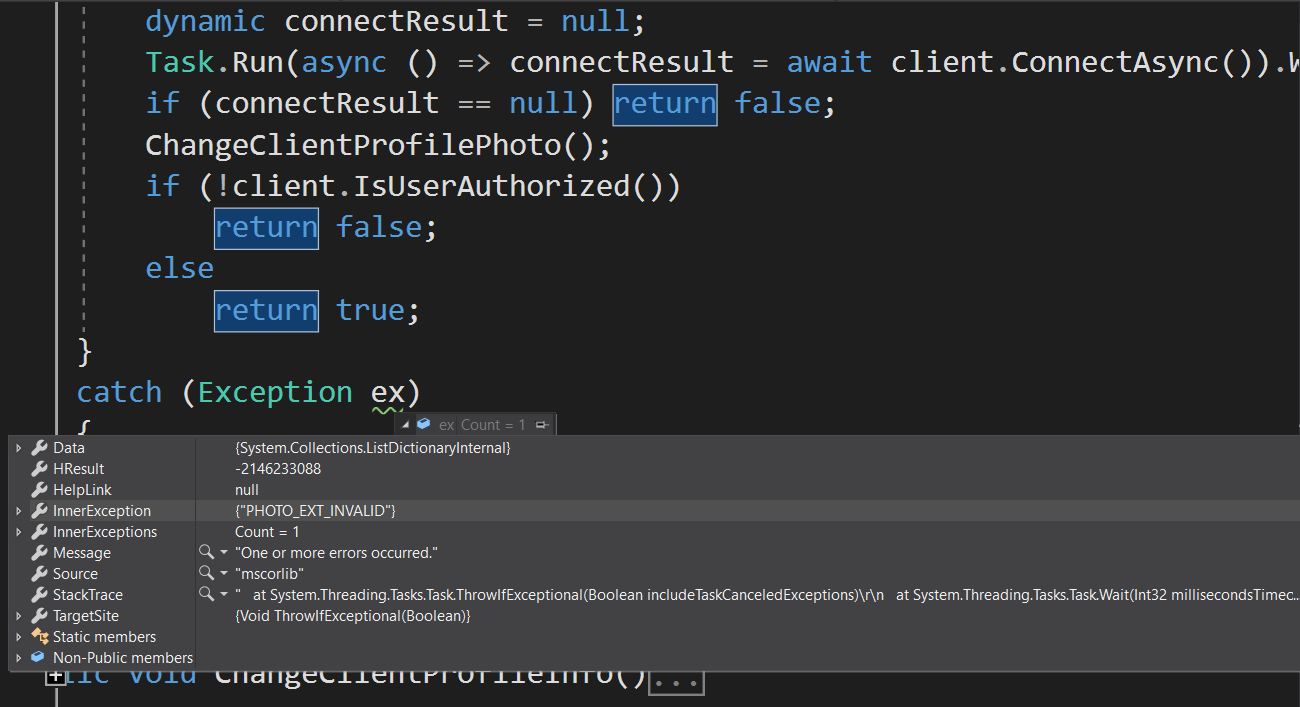Click the blue brick icon beside Non-Public members

pyautogui.click(x=37, y=657)
